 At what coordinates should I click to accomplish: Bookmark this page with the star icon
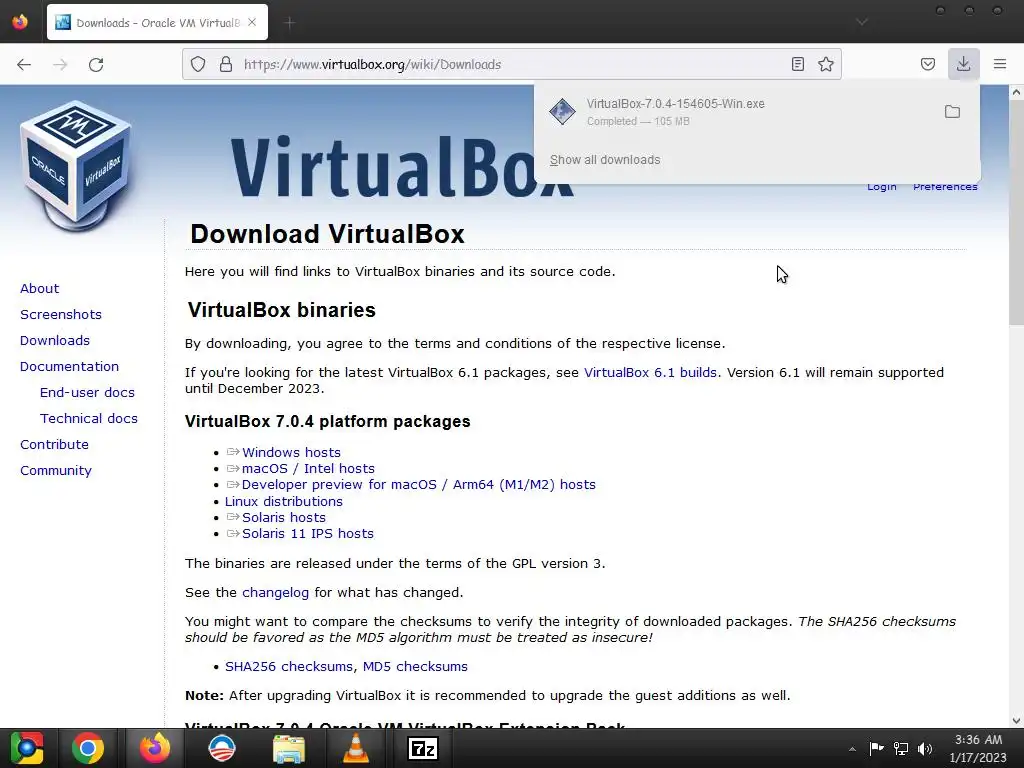click(826, 64)
